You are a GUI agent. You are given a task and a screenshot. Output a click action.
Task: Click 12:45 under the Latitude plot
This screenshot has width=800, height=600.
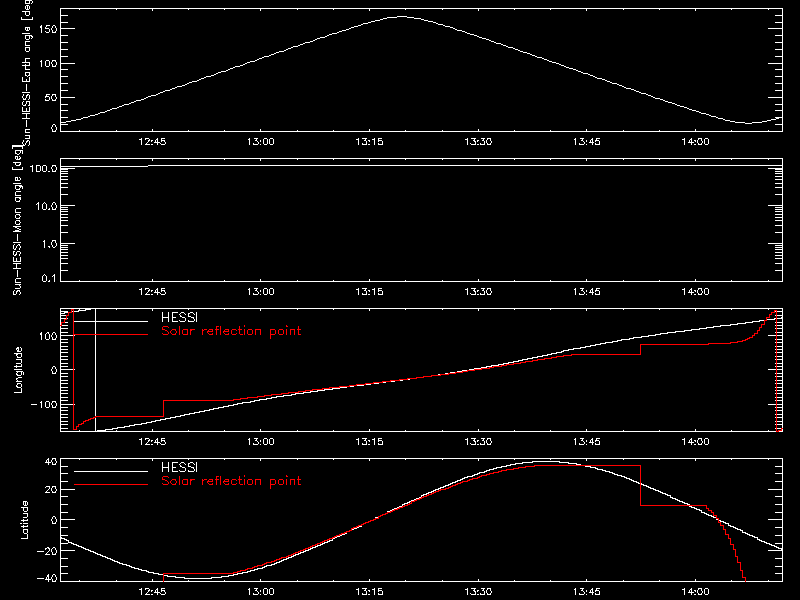pos(152,592)
